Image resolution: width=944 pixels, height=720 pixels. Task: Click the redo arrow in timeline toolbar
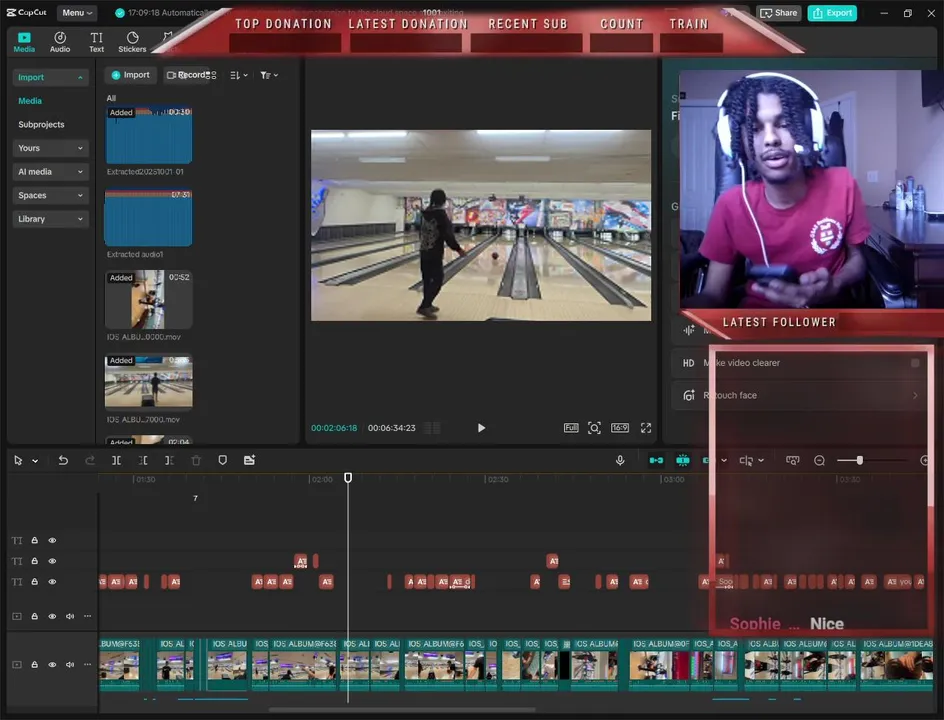pos(90,461)
